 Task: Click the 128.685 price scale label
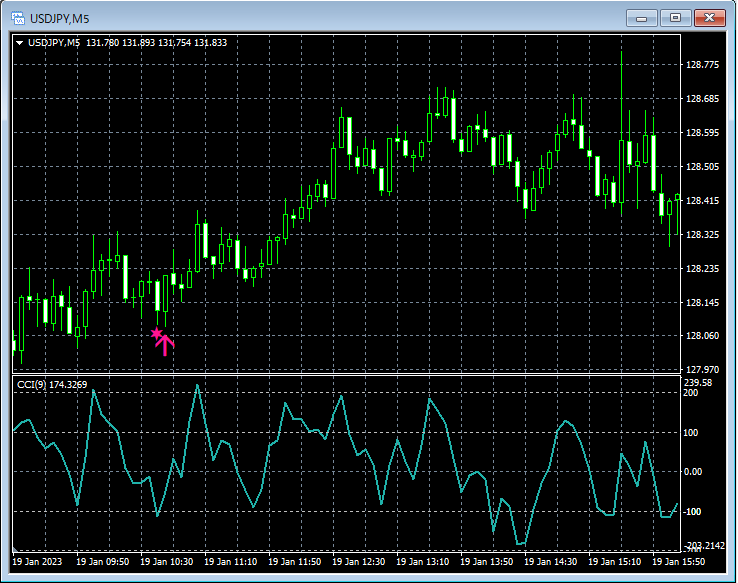(703, 99)
